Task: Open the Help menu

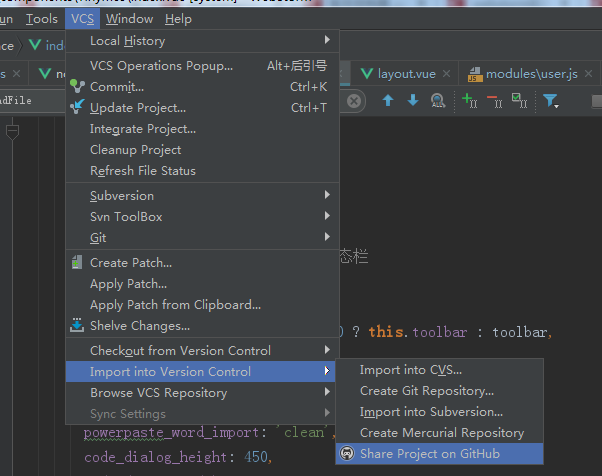Action: point(178,19)
